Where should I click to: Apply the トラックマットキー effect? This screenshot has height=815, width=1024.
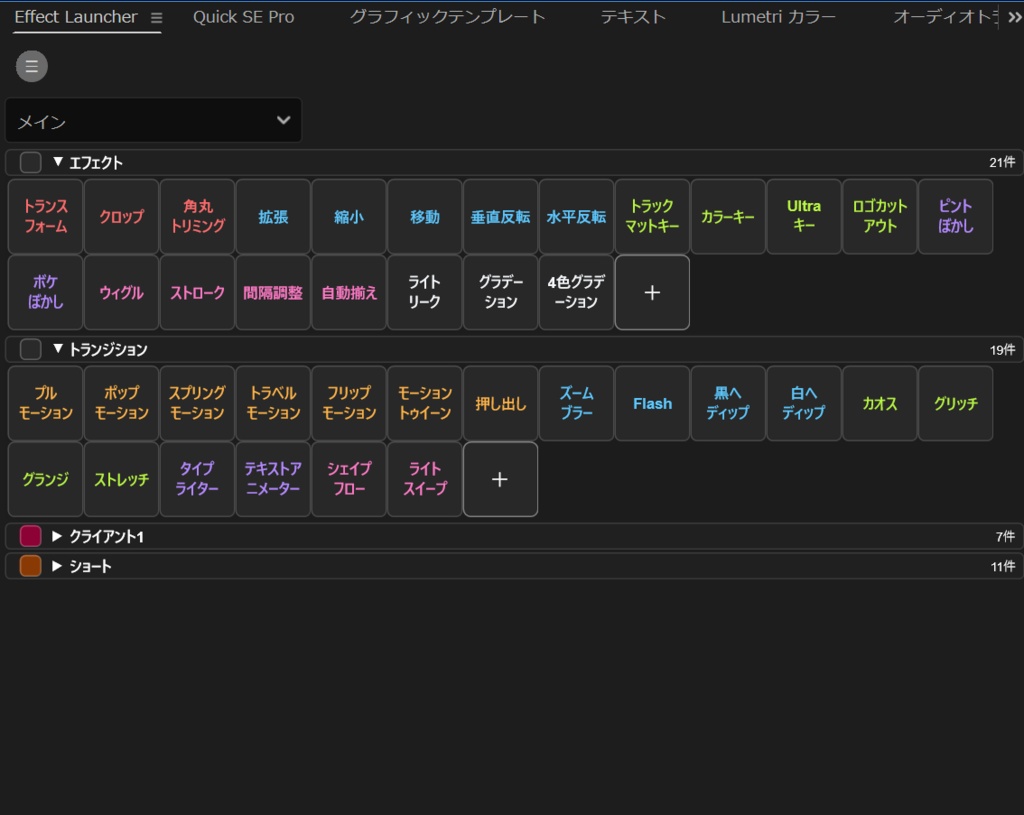652,216
